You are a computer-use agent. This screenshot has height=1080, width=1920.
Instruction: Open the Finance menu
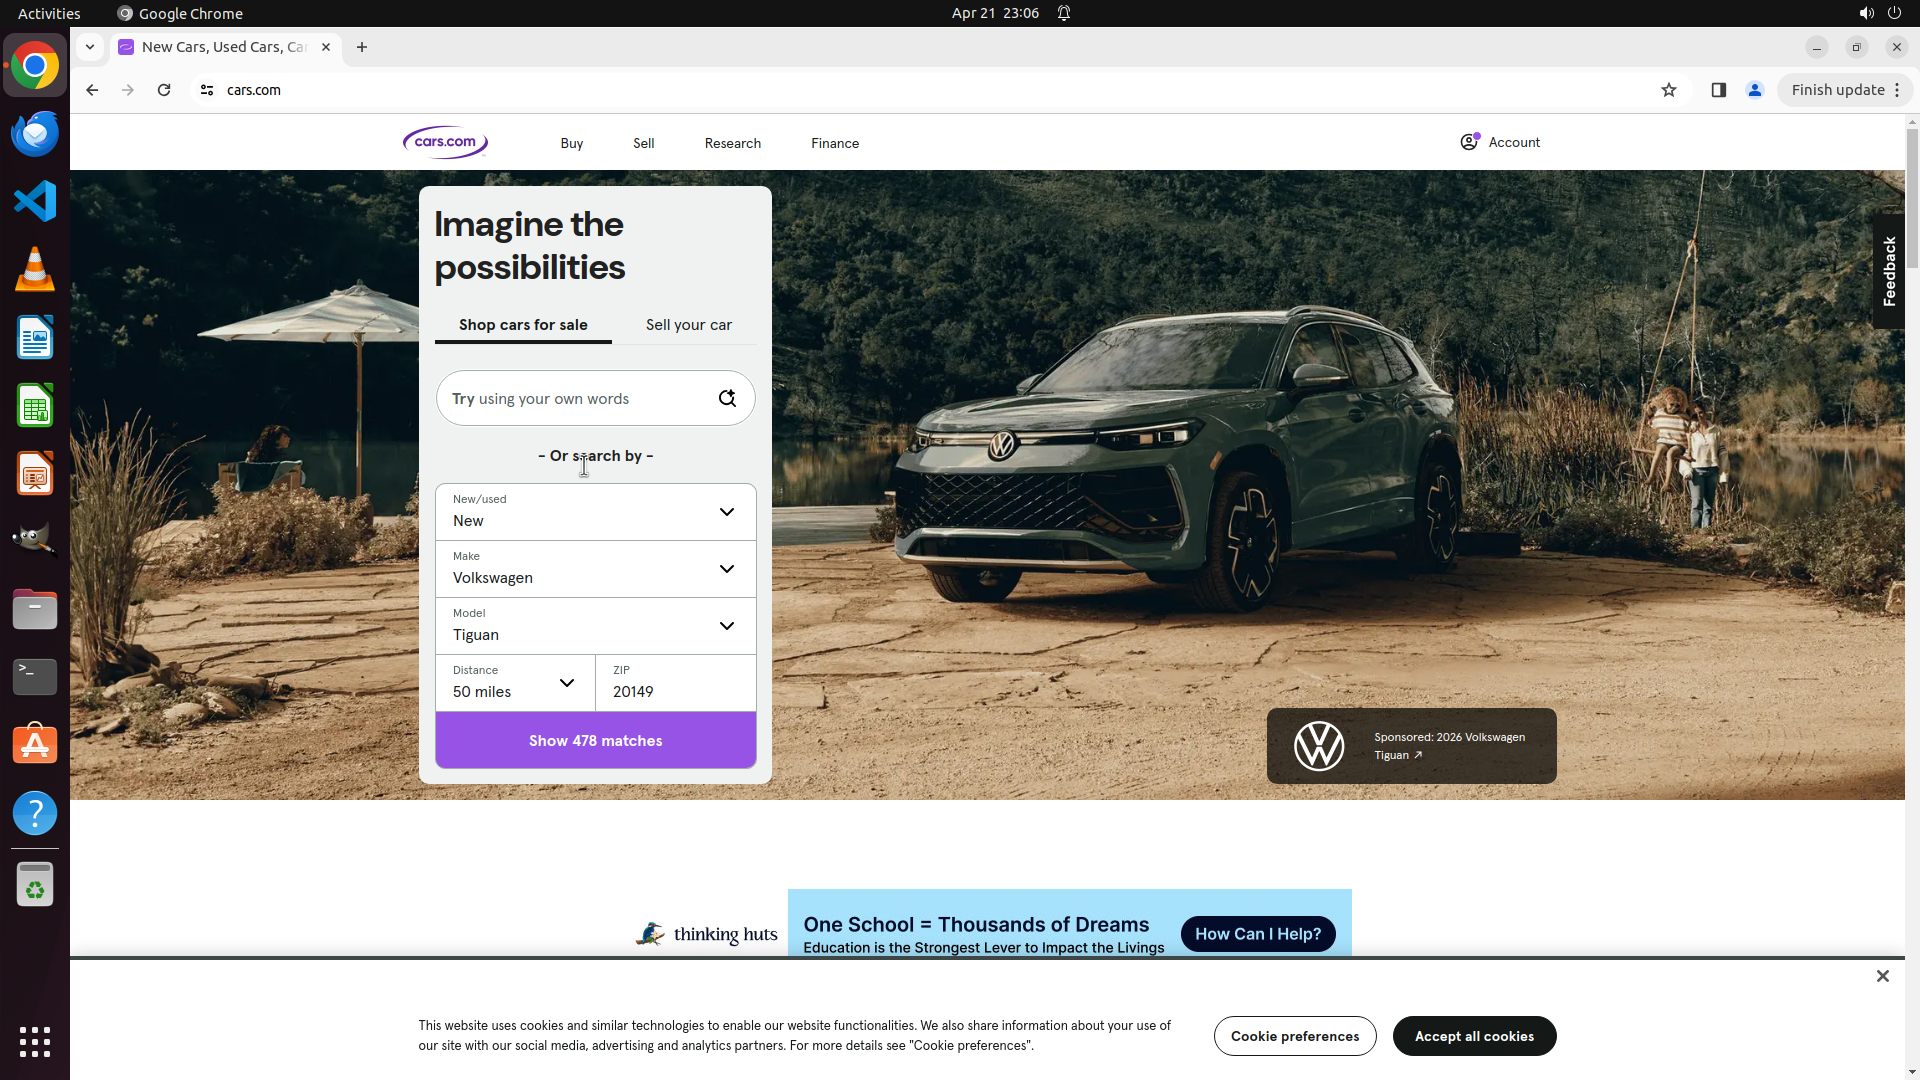point(835,143)
